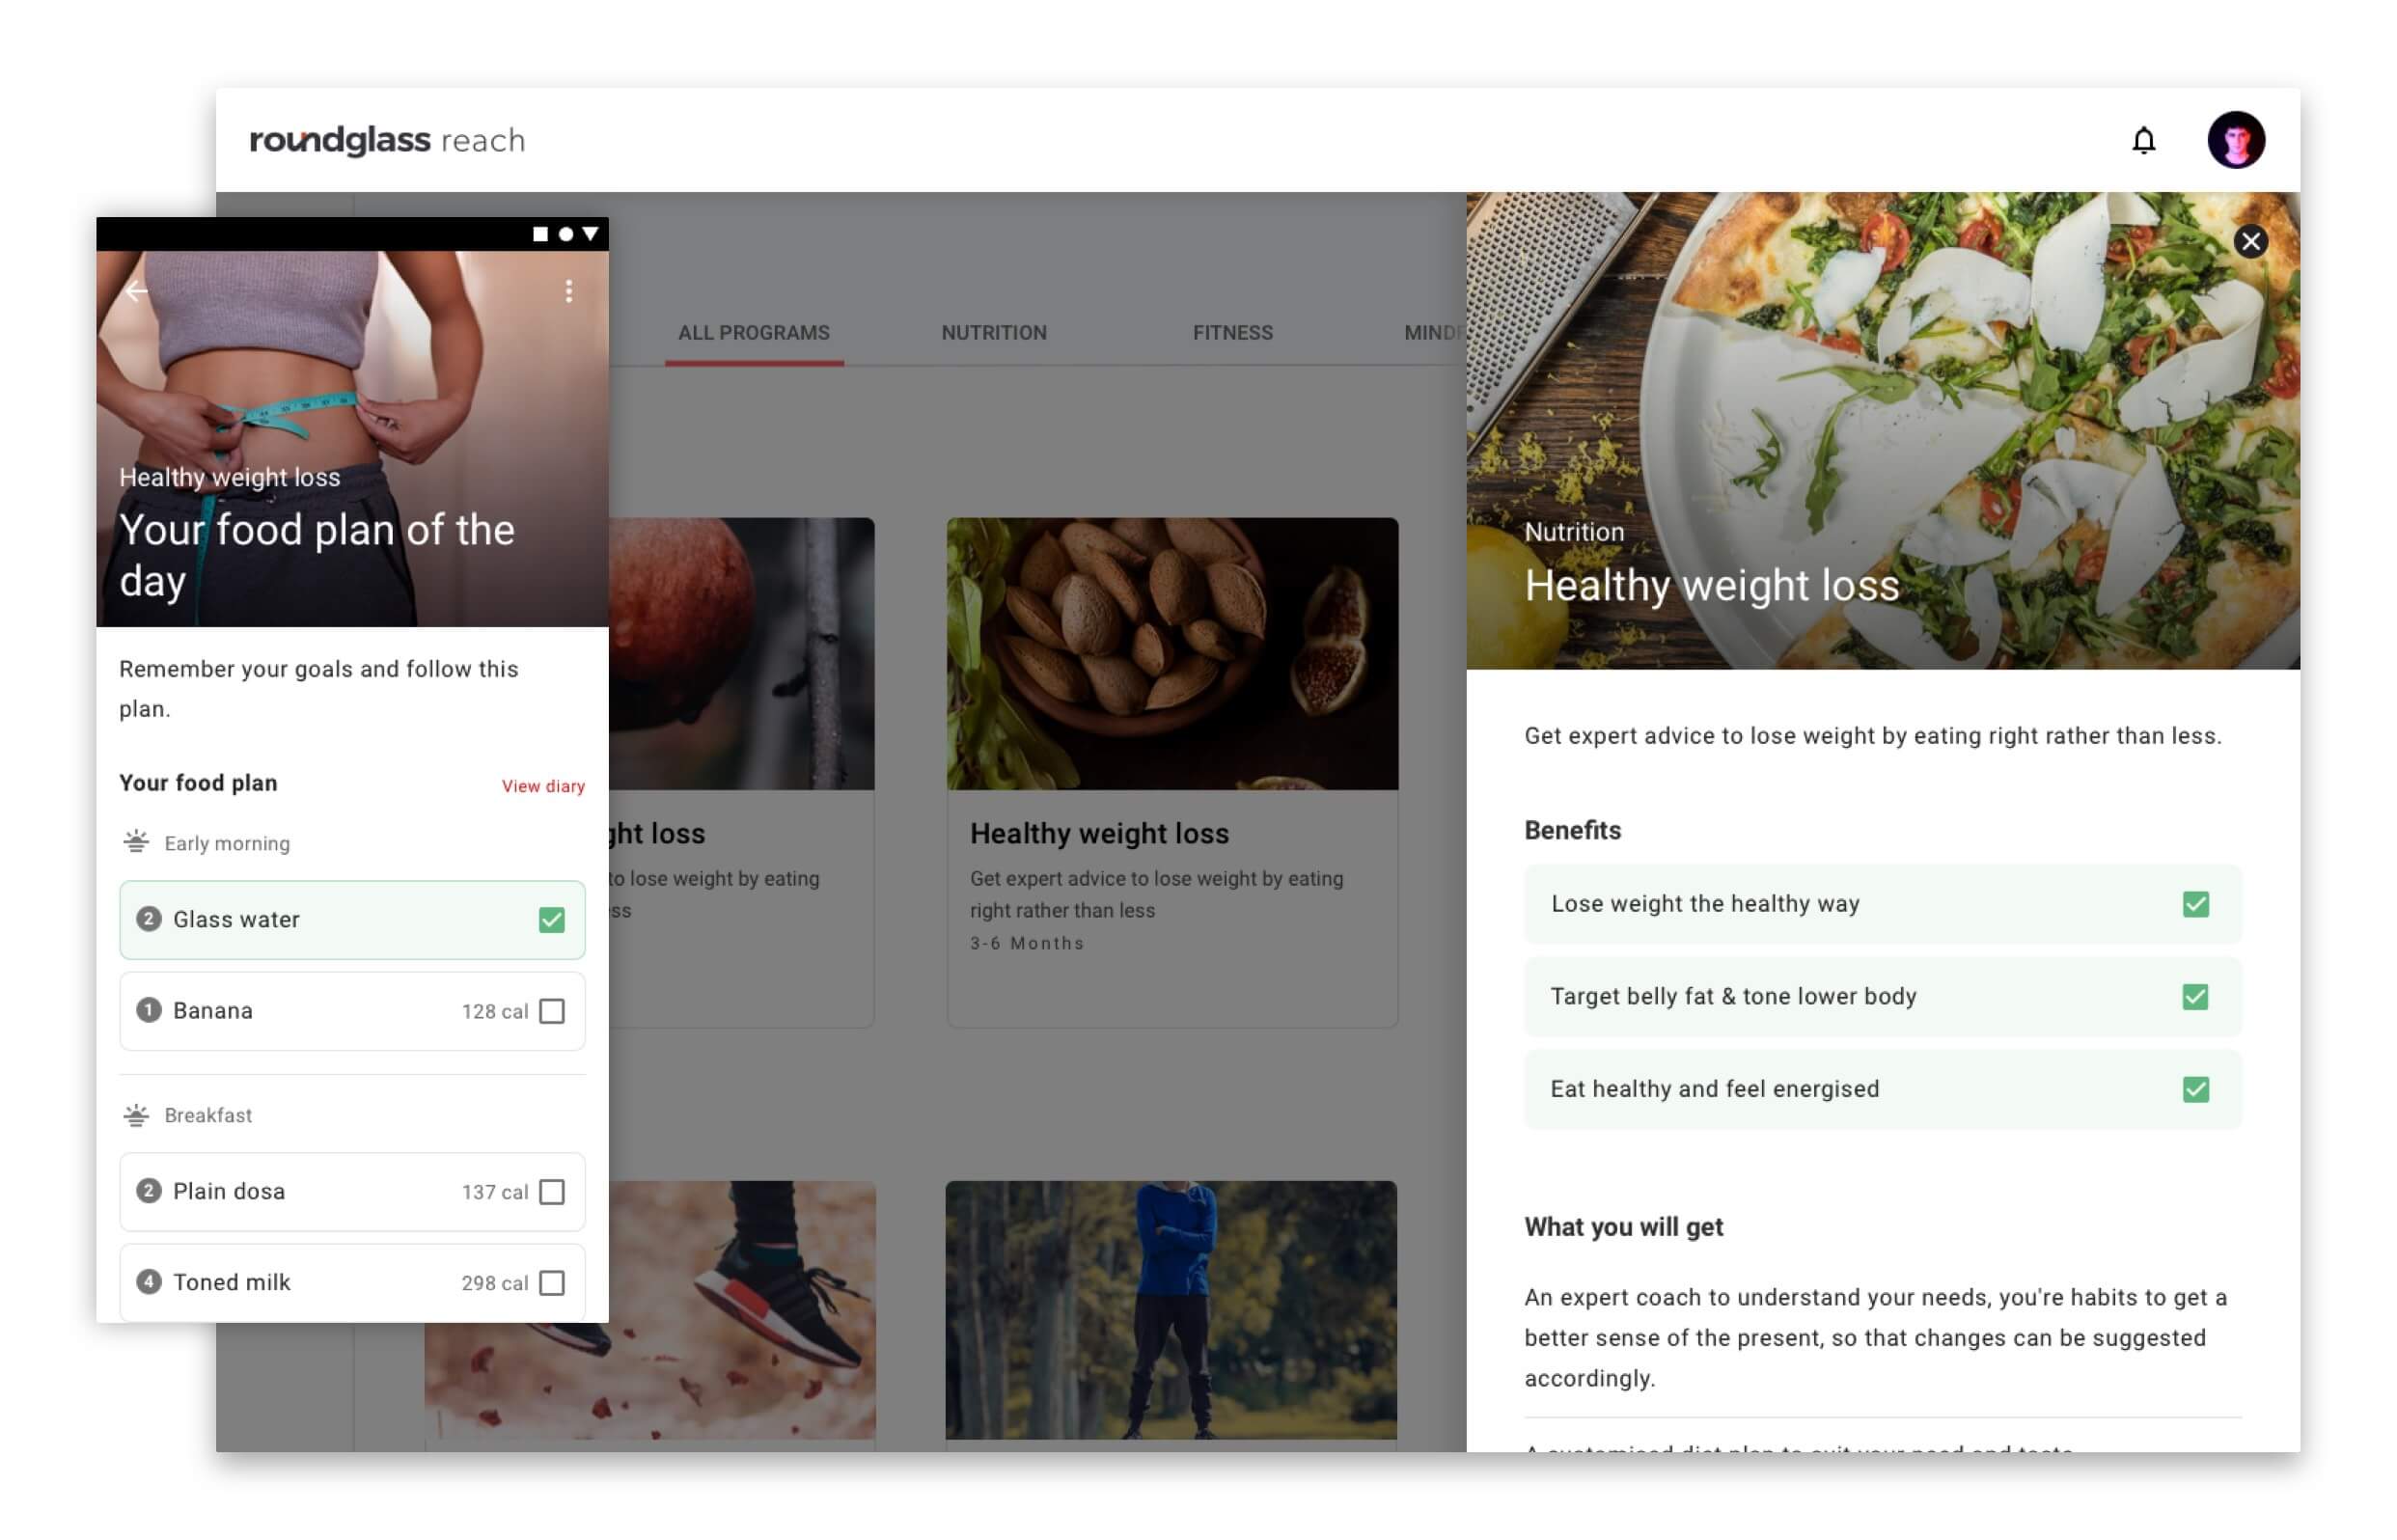The height and width of the screenshot is (1540, 2397).
Task: Click the 'Nutrition' label over the pizza image
Action: 1573,531
